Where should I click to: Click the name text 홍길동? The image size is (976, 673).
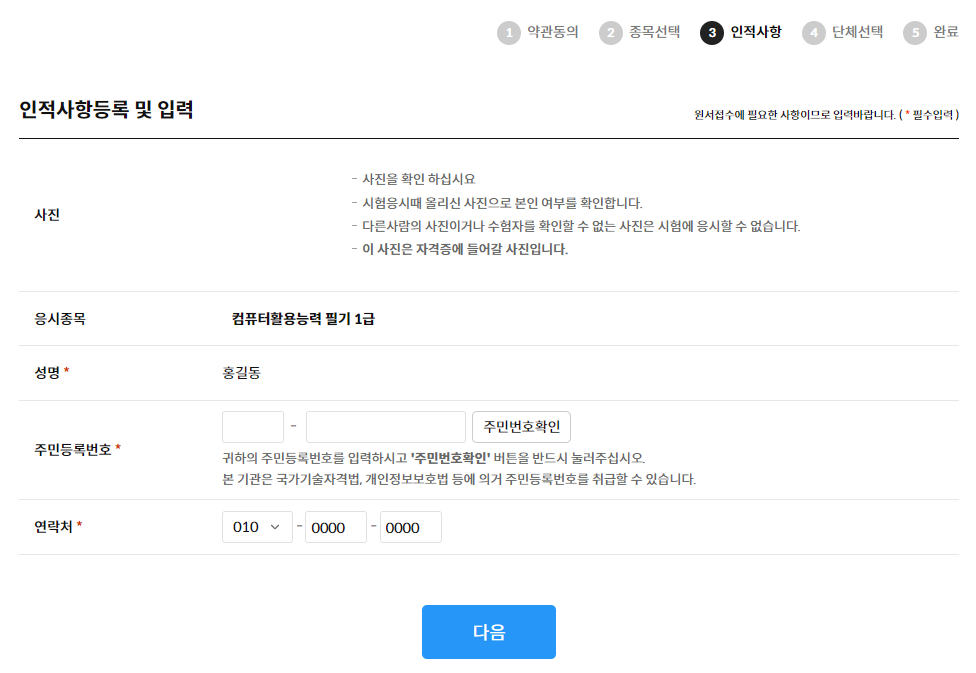pyautogui.click(x=241, y=373)
